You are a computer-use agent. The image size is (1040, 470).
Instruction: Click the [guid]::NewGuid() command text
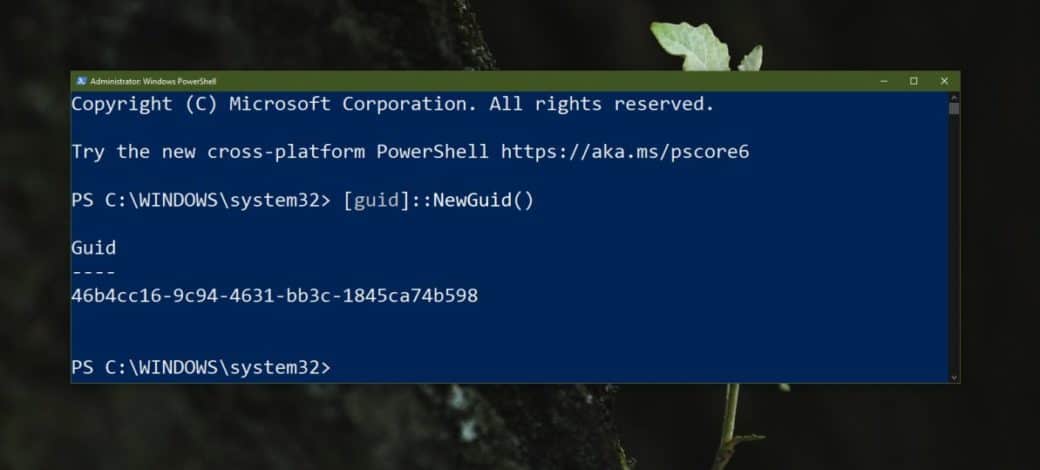(x=438, y=200)
